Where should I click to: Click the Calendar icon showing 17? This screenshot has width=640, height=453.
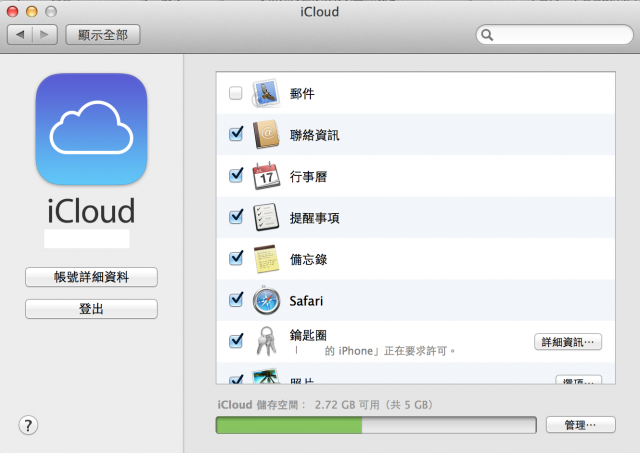coord(266,175)
